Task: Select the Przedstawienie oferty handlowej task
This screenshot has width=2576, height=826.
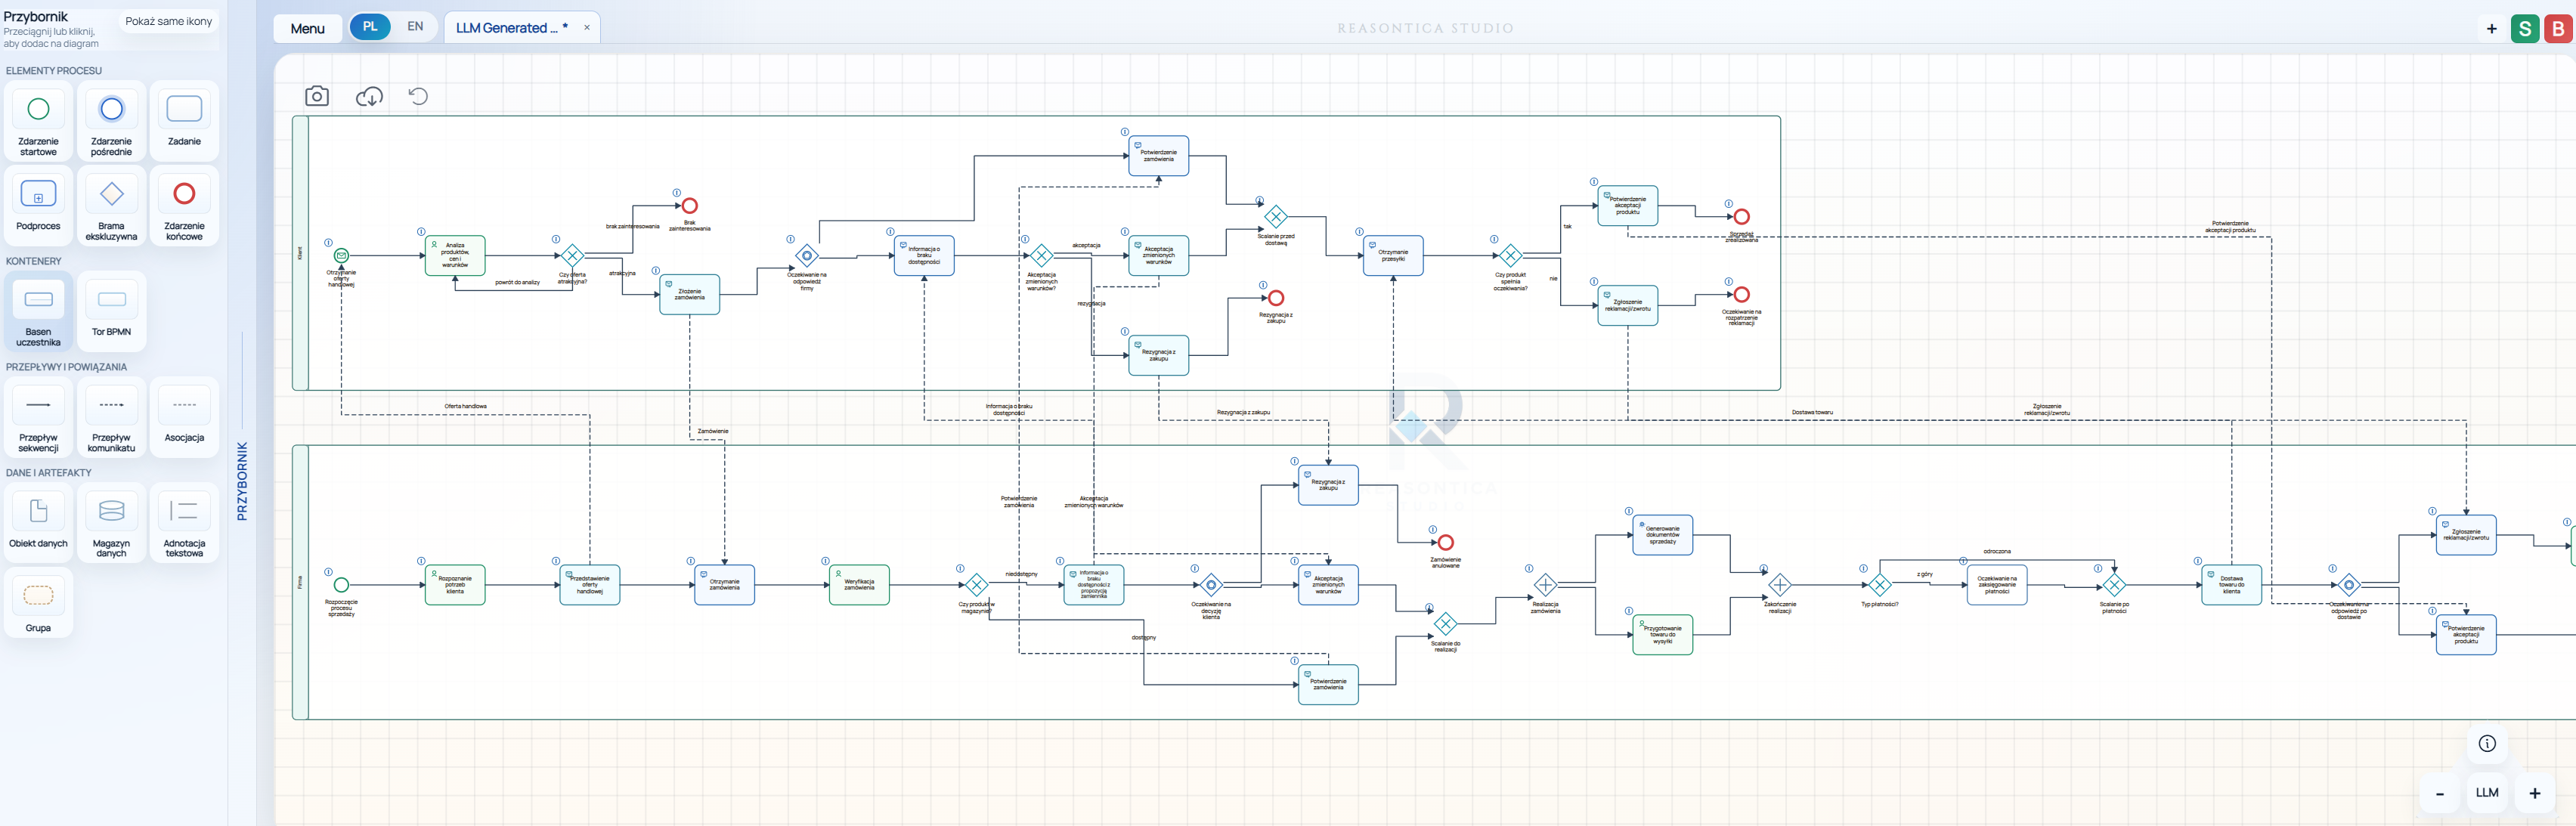Action: (x=590, y=585)
